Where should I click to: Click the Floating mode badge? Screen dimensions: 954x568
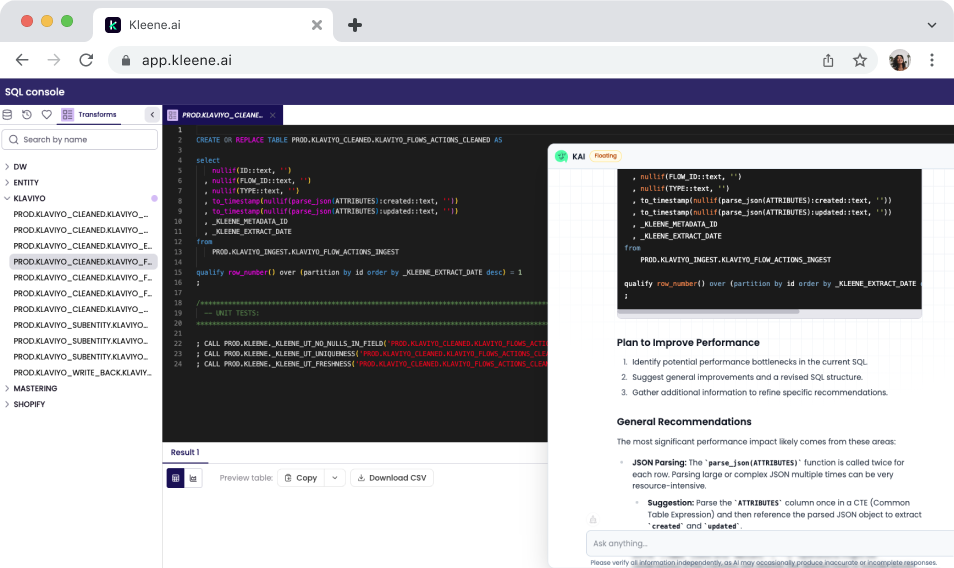(605, 156)
